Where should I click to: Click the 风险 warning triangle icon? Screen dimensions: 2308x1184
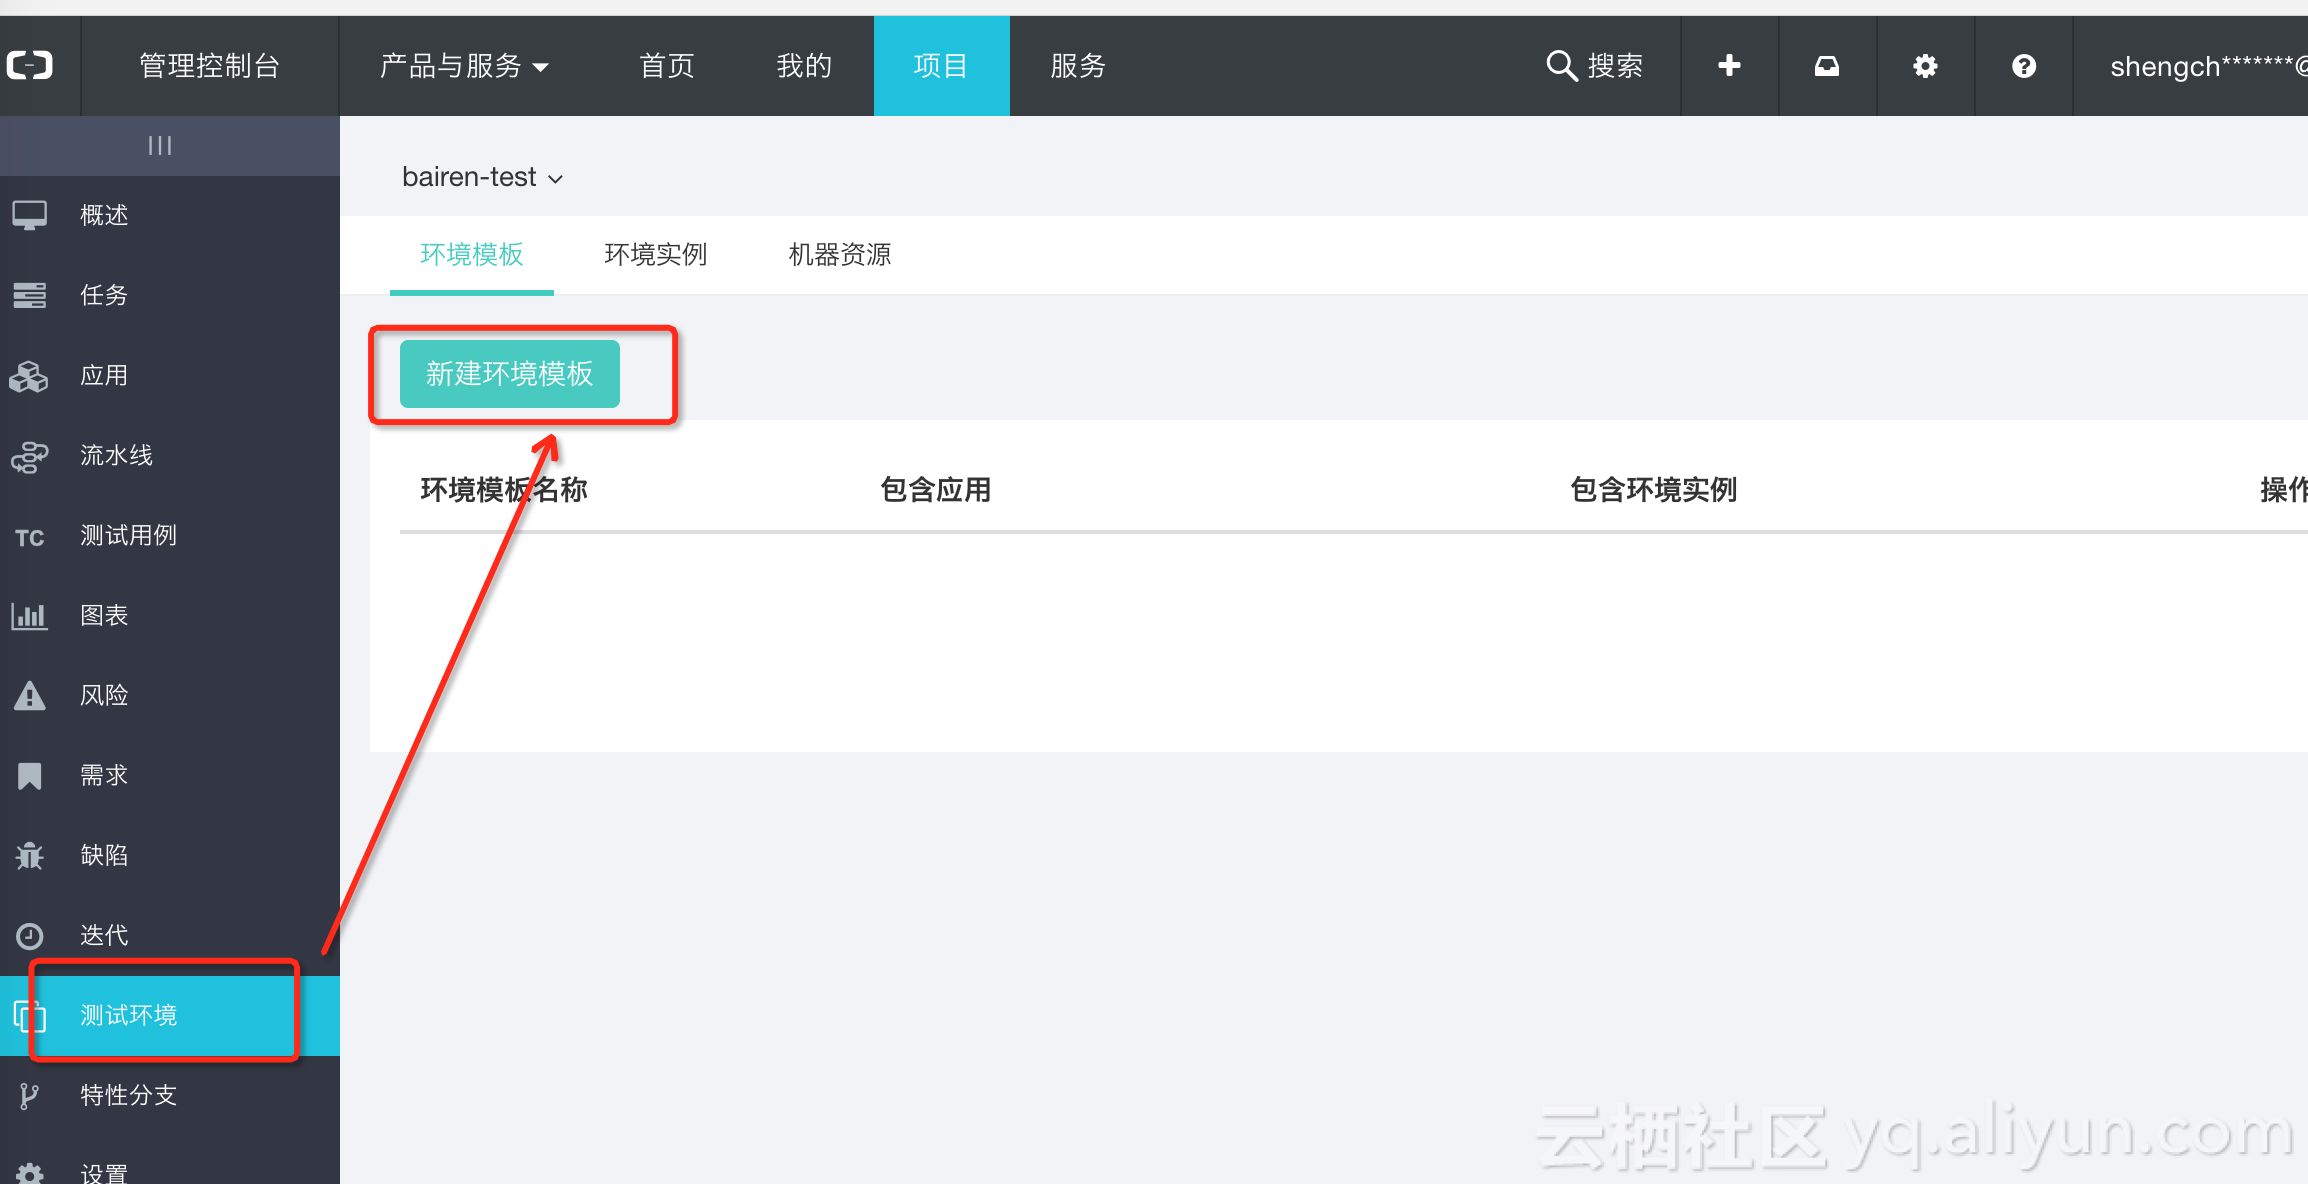pos(30,696)
